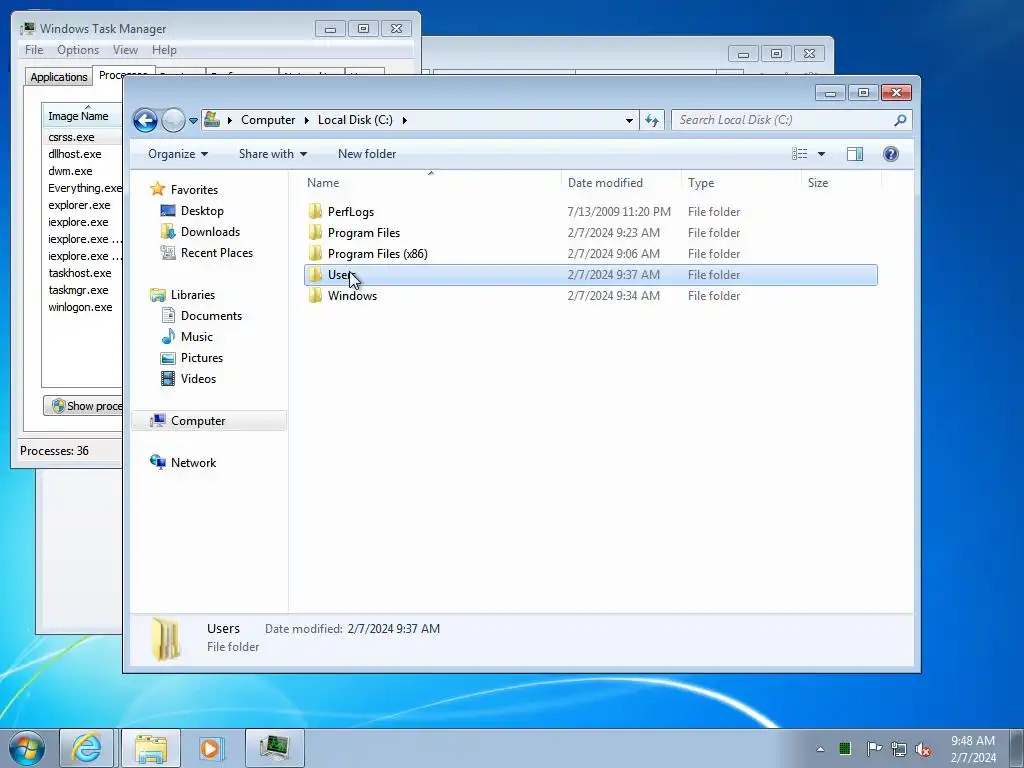Open Music library
The image size is (1024, 768).
coord(197,336)
